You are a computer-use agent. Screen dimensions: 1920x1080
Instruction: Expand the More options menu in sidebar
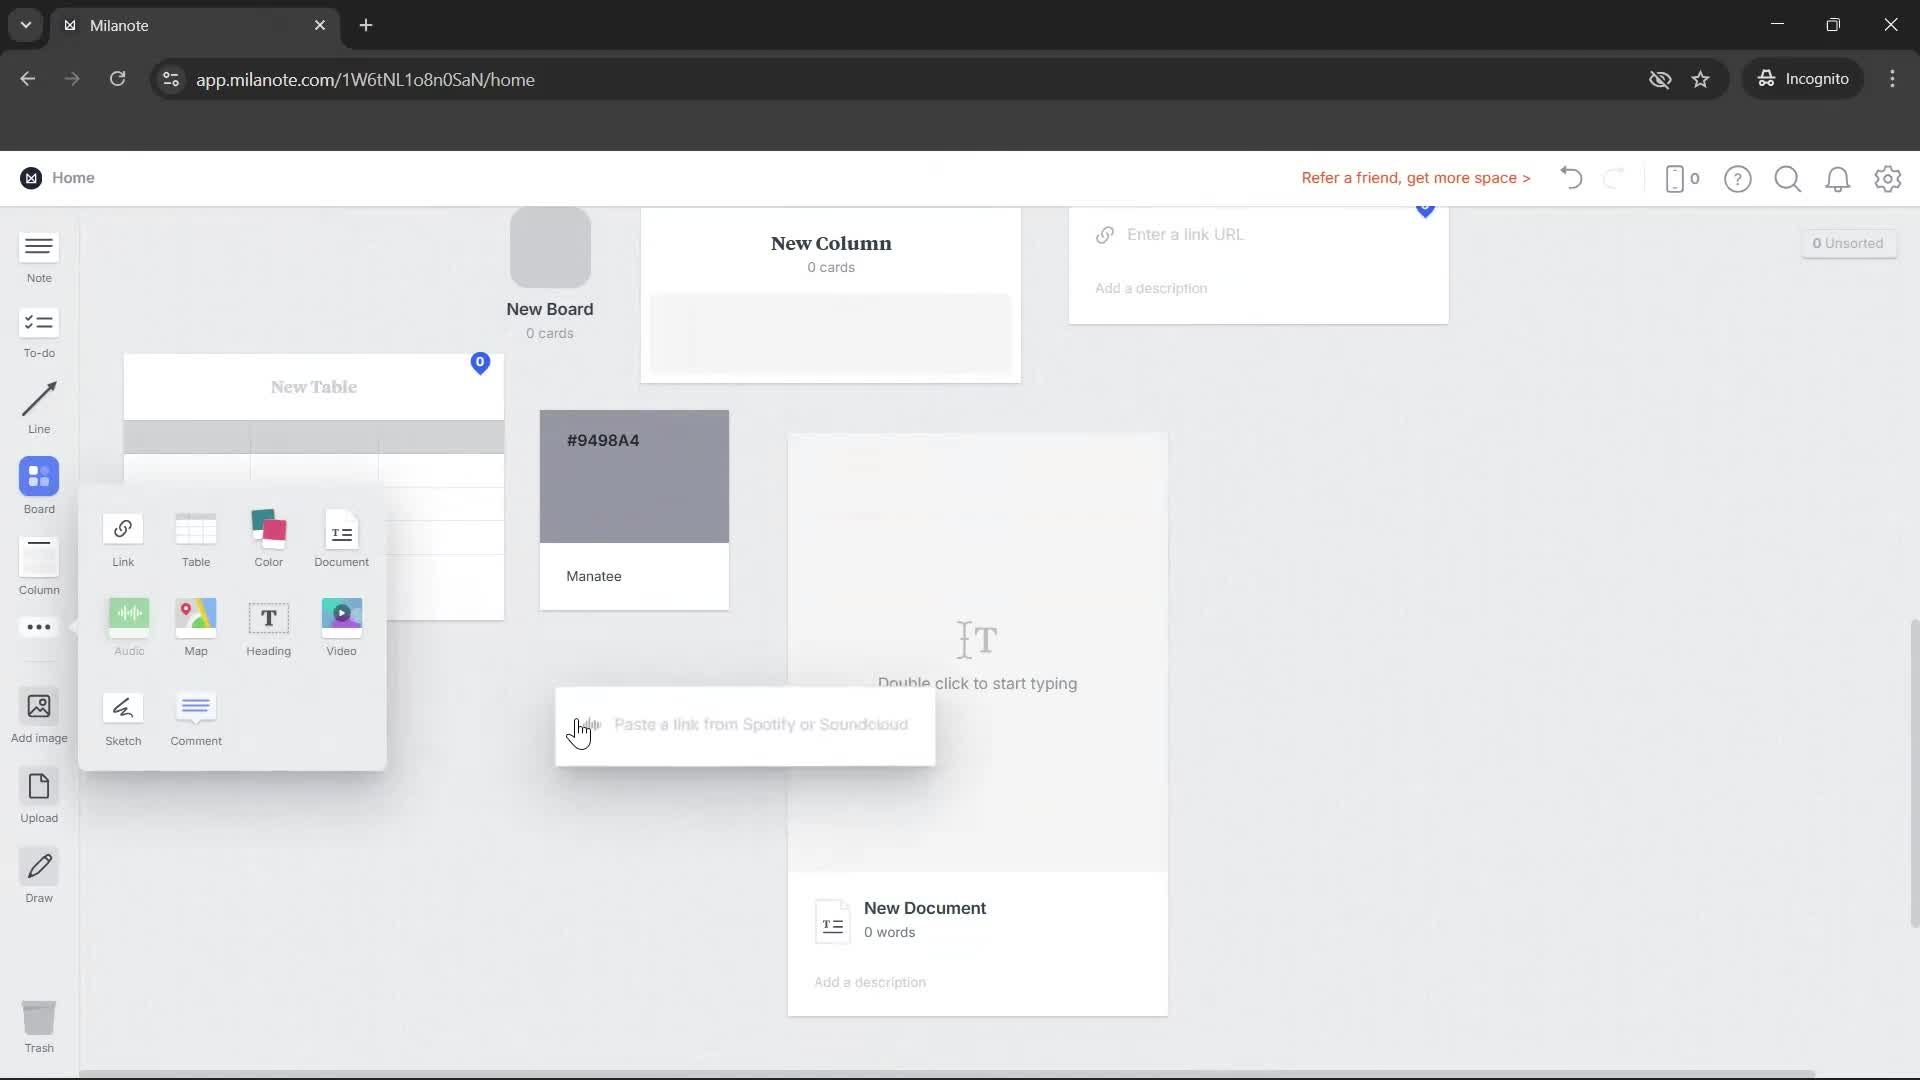tap(38, 627)
